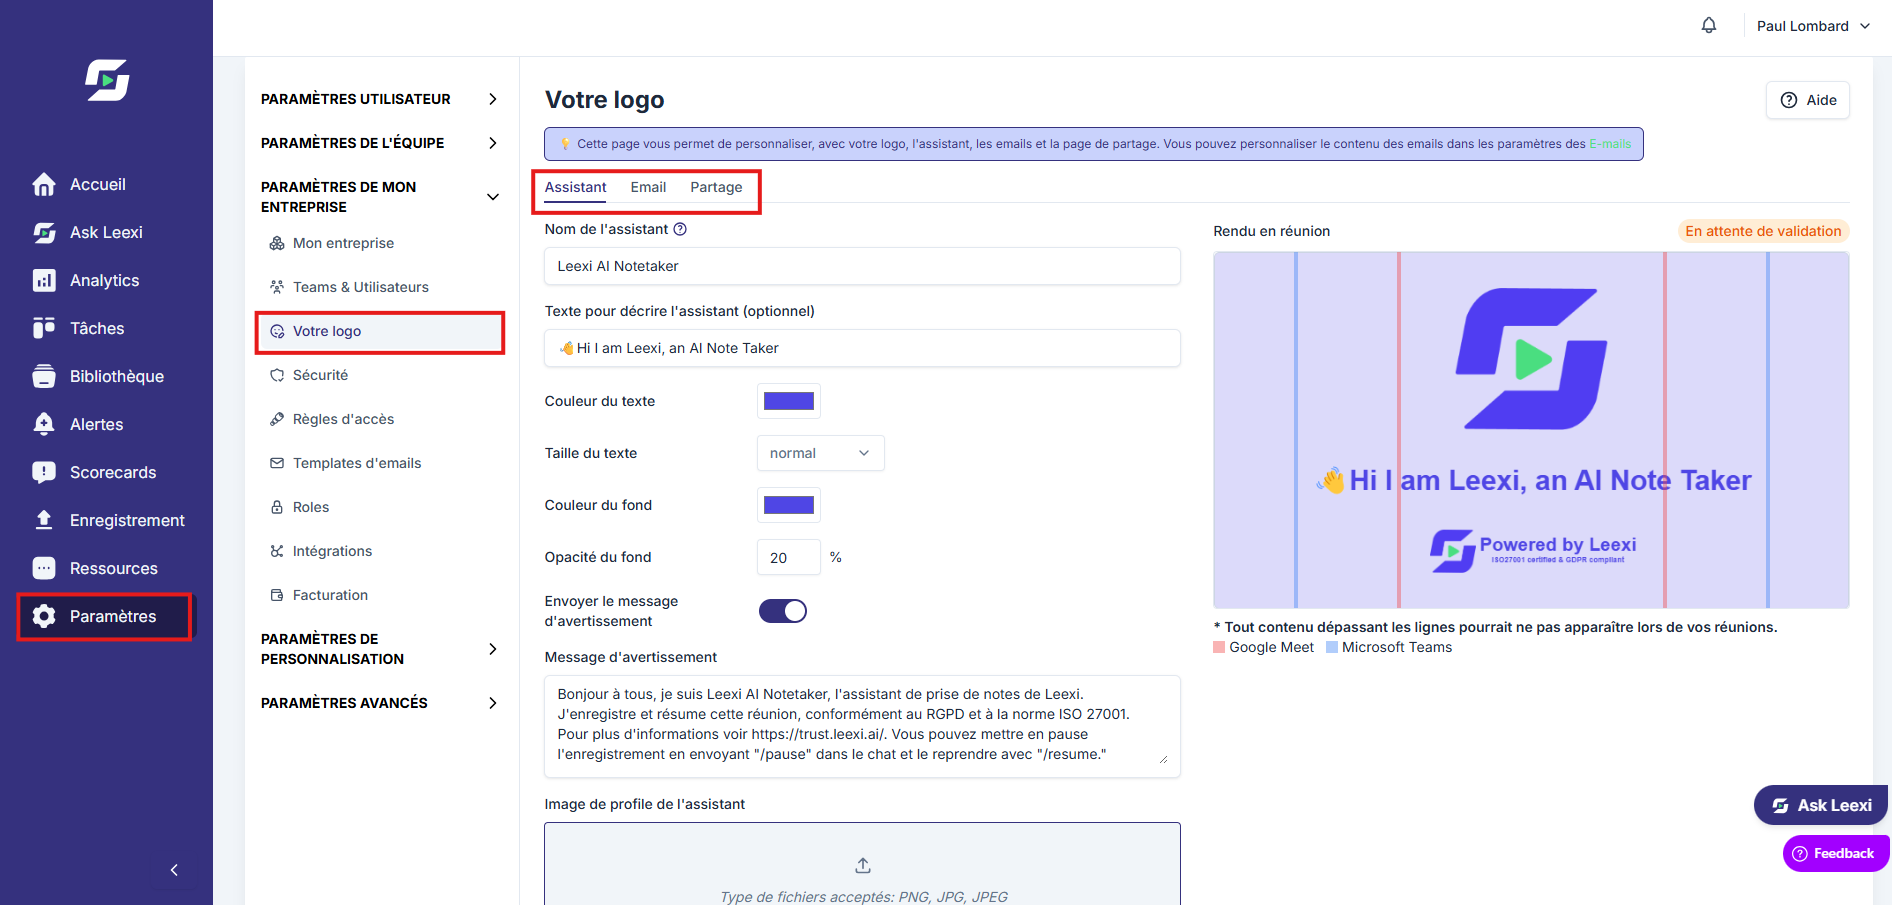The height and width of the screenshot is (905, 1892).
Task: Click the Bibliothèque library icon
Action: 44,376
